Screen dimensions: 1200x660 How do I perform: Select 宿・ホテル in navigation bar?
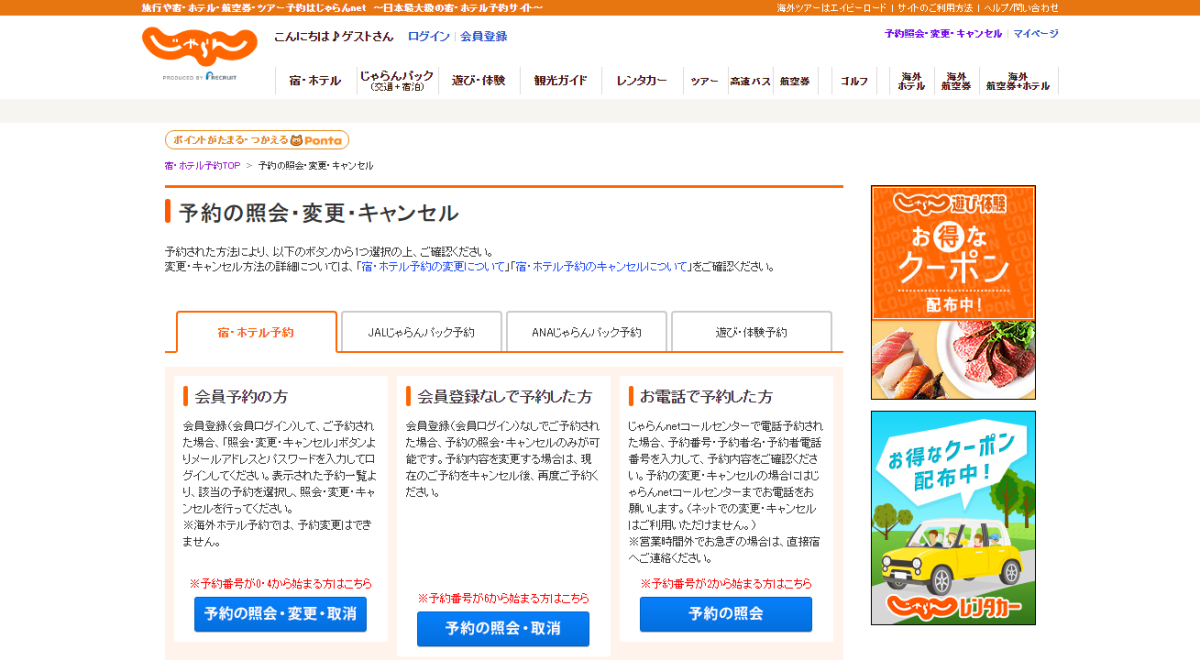click(315, 81)
